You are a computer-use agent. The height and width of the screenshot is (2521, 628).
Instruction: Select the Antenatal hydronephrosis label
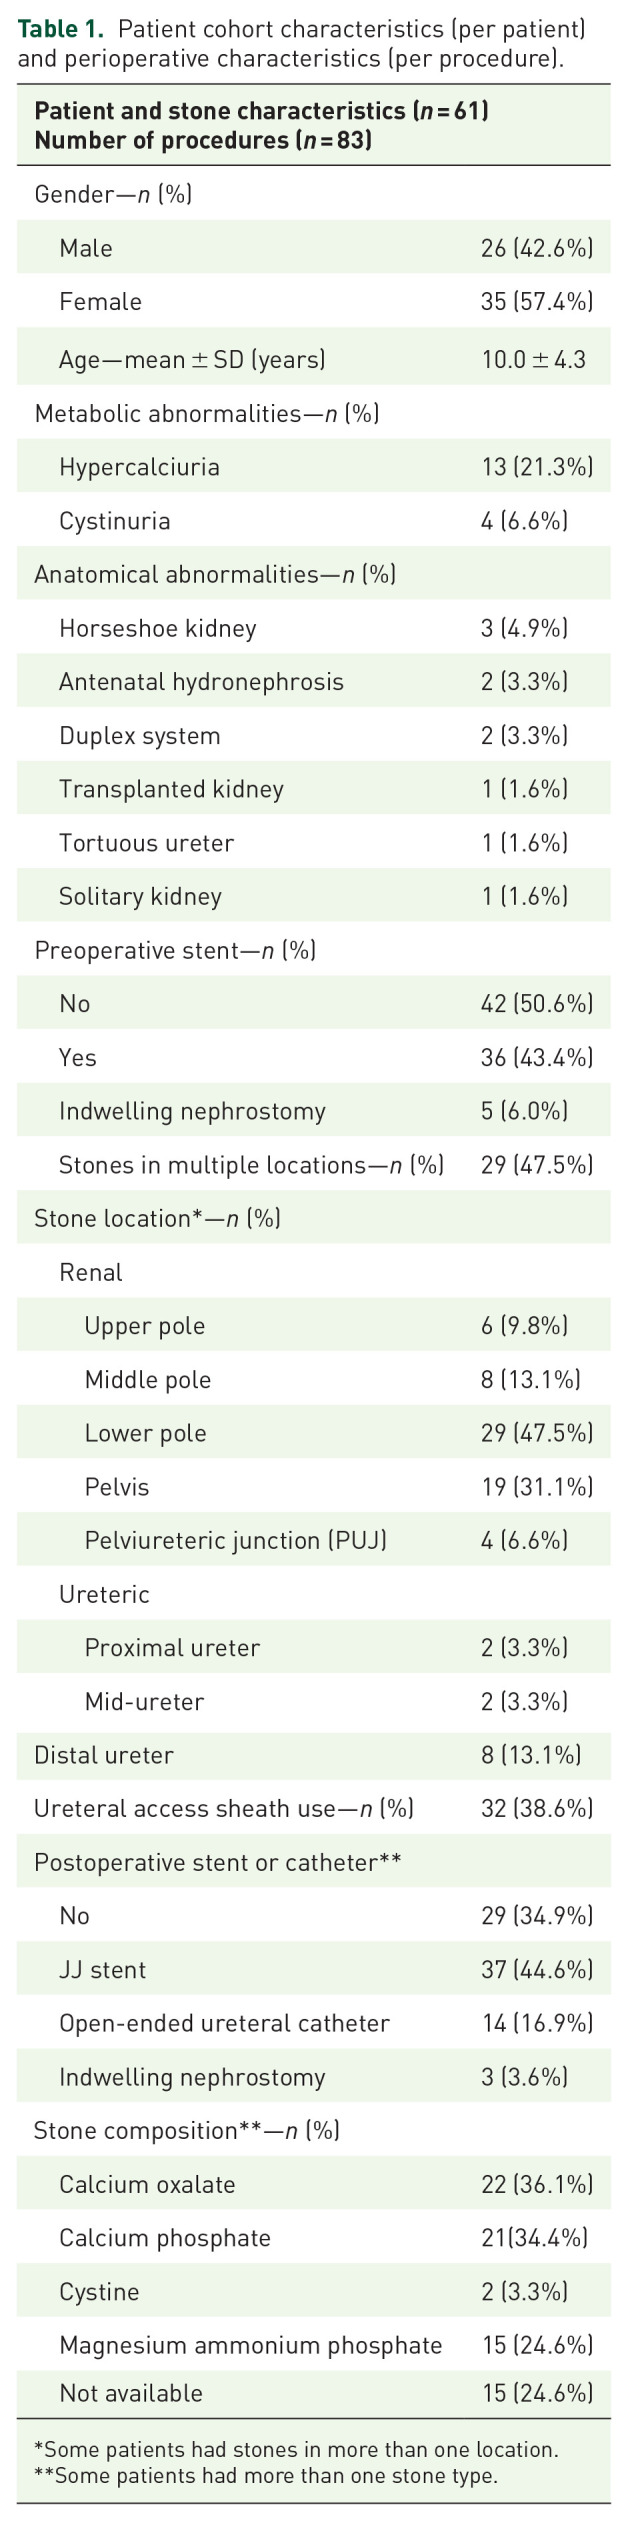coord(201,682)
